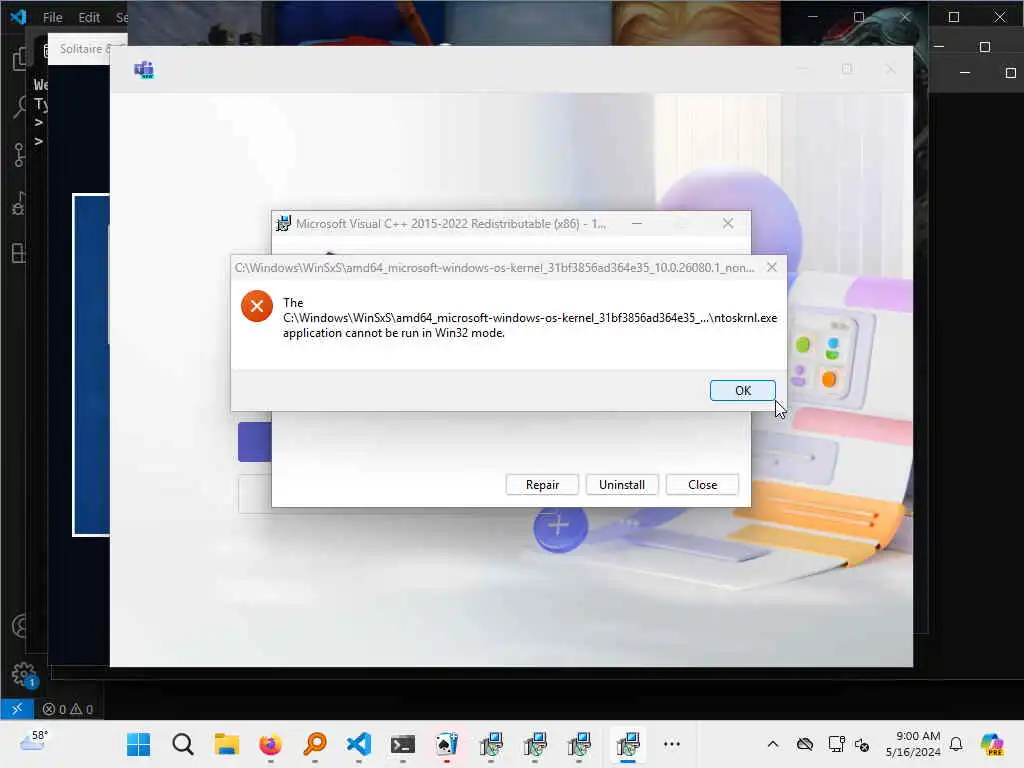Open the Edit menu in VS Code
Image resolution: width=1024 pixels, height=768 pixels.
(89, 18)
